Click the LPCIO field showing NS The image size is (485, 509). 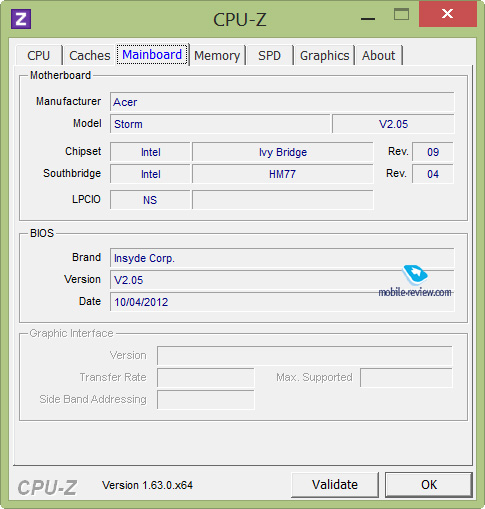150,200
